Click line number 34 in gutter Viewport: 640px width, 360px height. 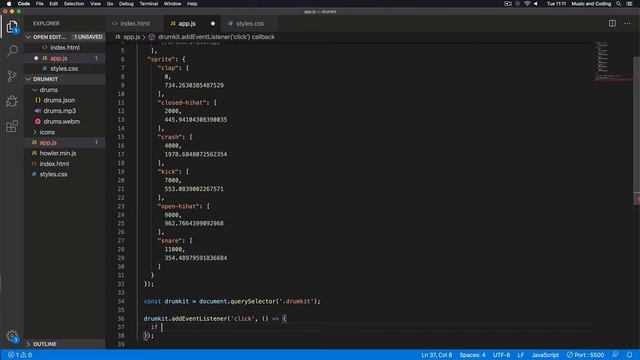(121, 301)
